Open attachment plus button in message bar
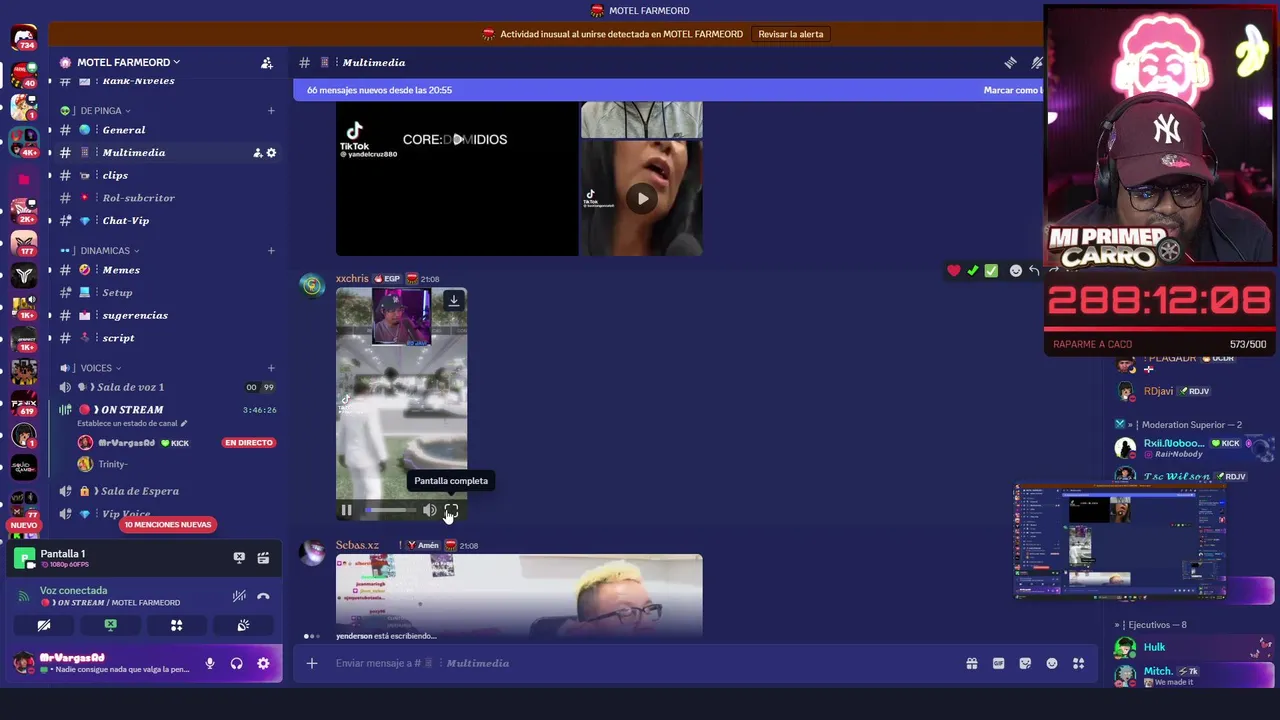Image resolution: width=1280 pixels, height=720 pixels. pos(312,663)
